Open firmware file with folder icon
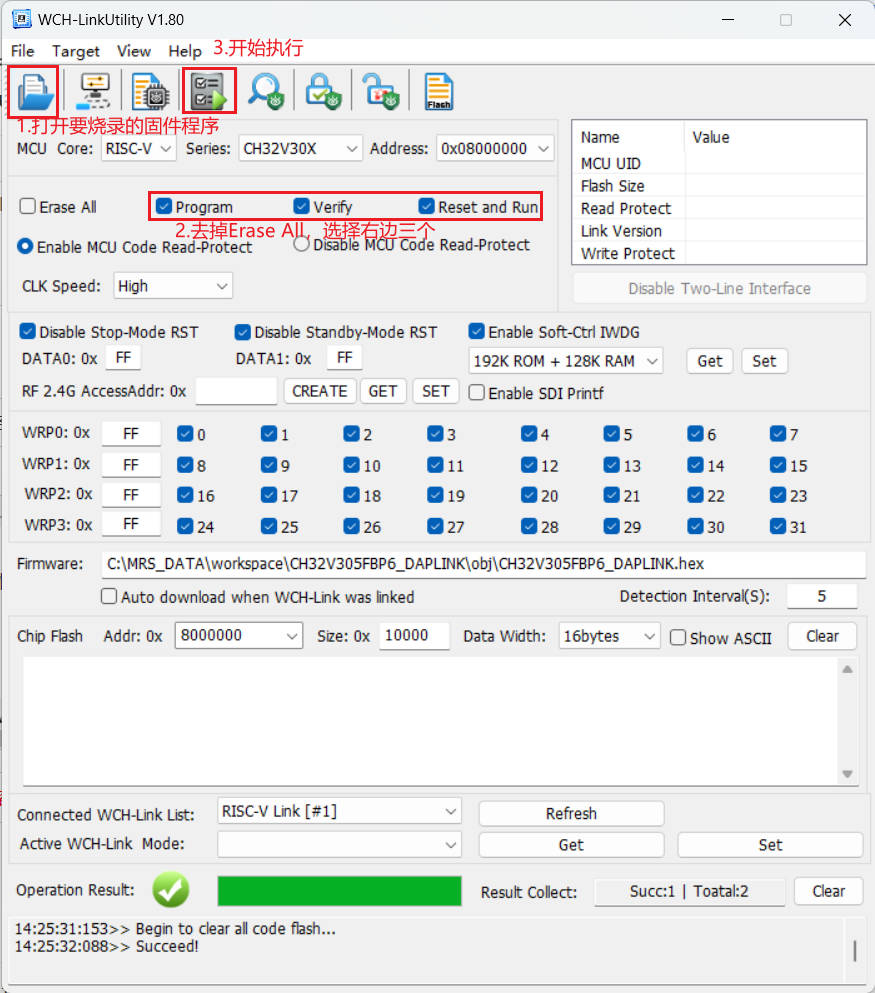The image size is (875, 993). (x=34, y=91)
